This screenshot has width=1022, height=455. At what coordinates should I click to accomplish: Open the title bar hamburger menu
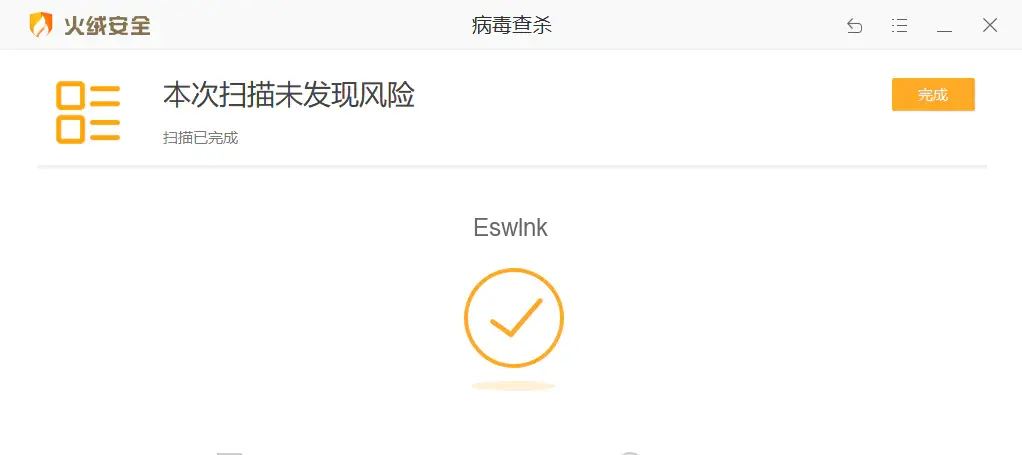pos(899,26)
